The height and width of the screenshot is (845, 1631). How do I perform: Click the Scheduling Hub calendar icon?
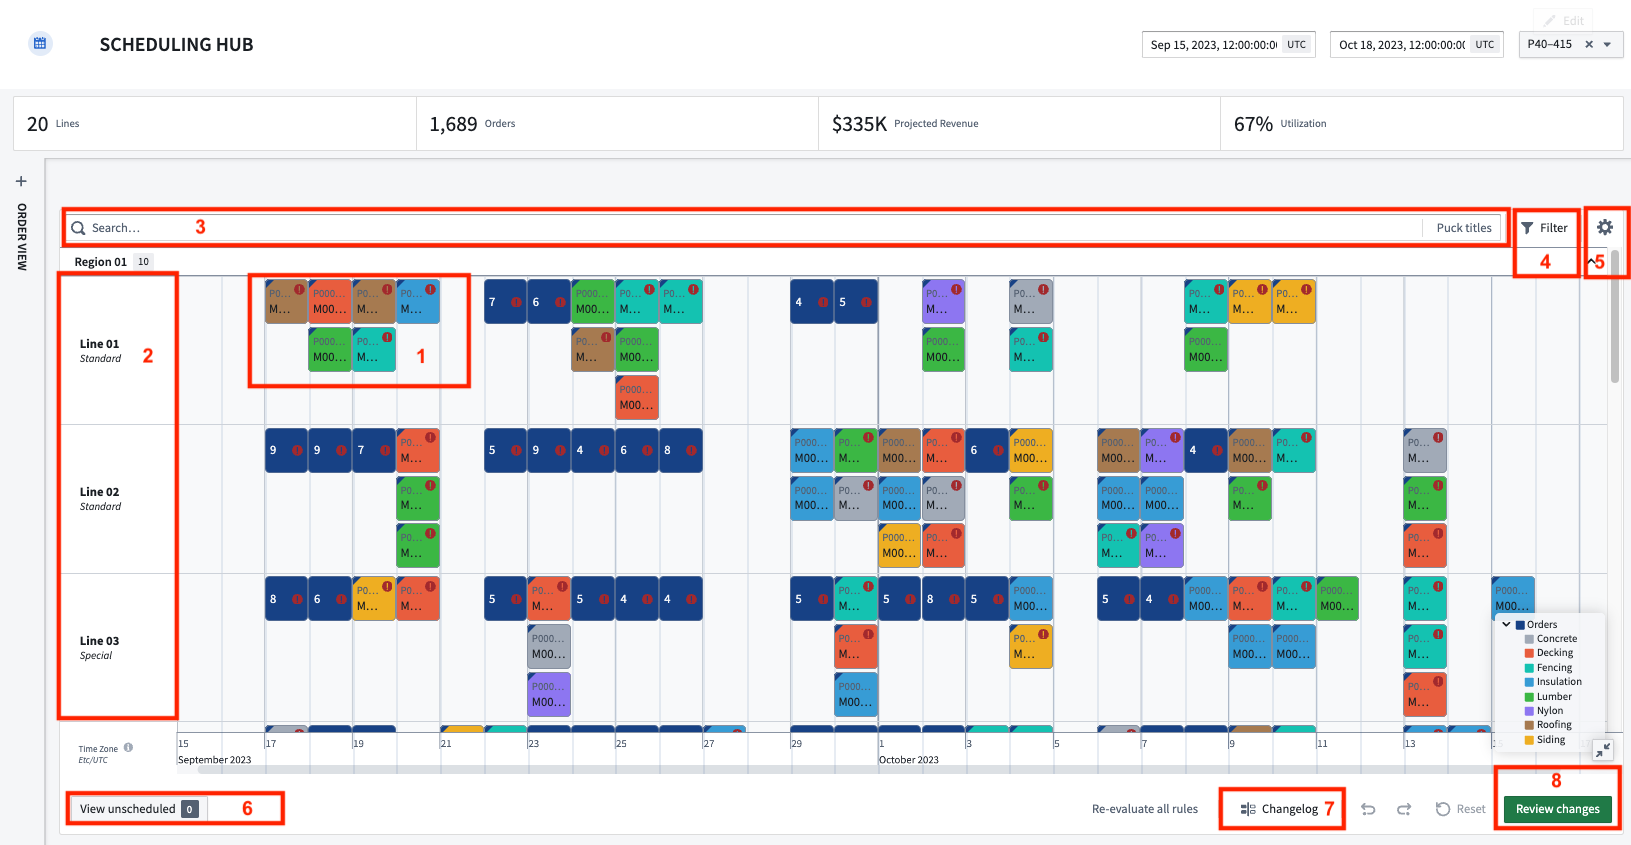coord(40,44)
